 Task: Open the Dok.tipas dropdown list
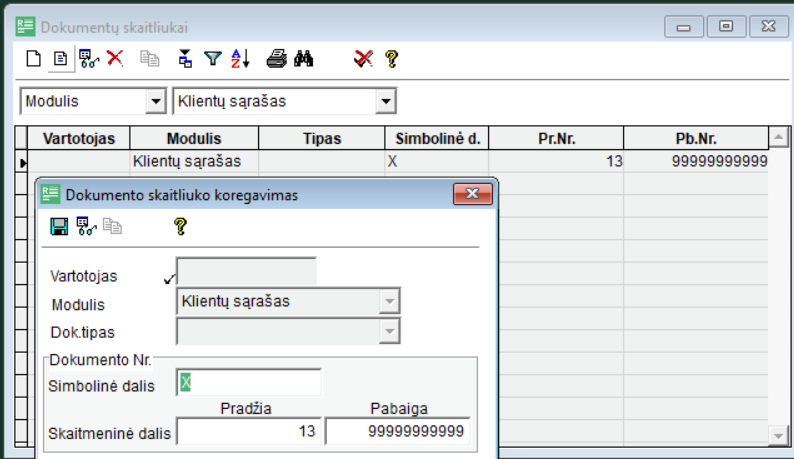click(x=389, y=331)
